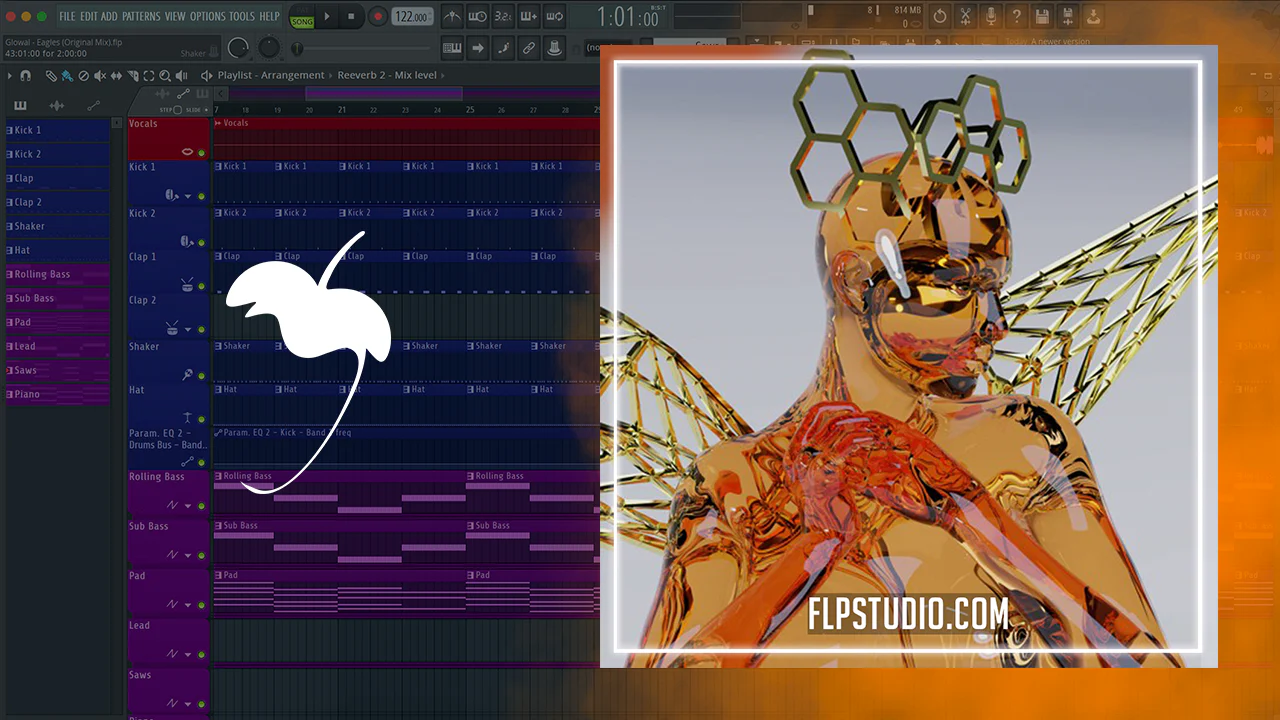Screen dimensions: 1280x720
Task: Open the VIEW menu
Action: tap(175, 16)
